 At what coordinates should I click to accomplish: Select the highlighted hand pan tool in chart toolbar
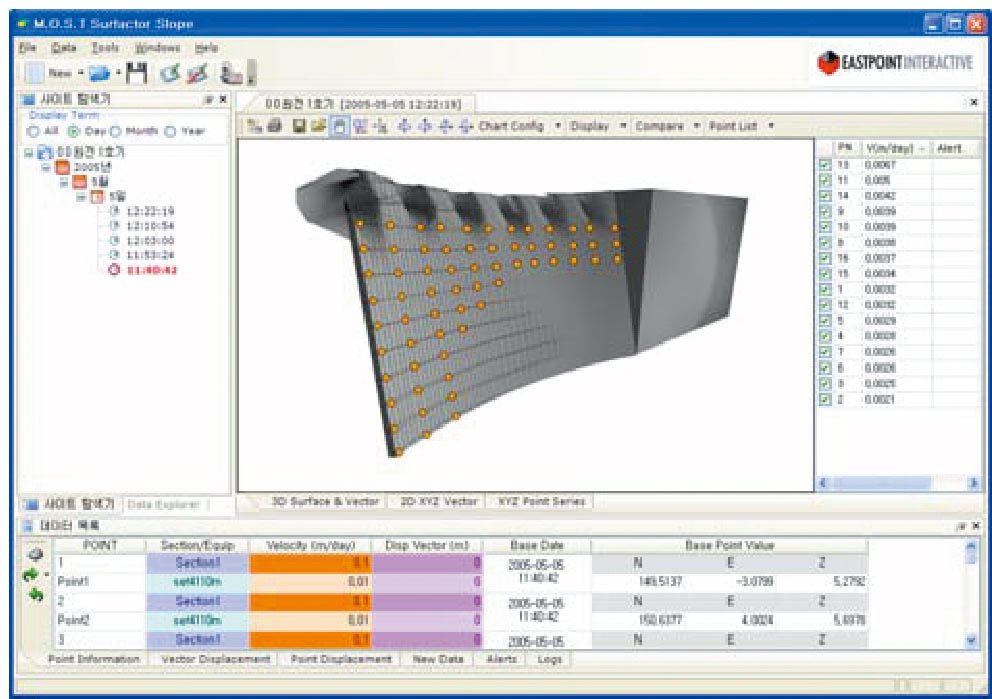pyautogui.click(x=339, y=126)
